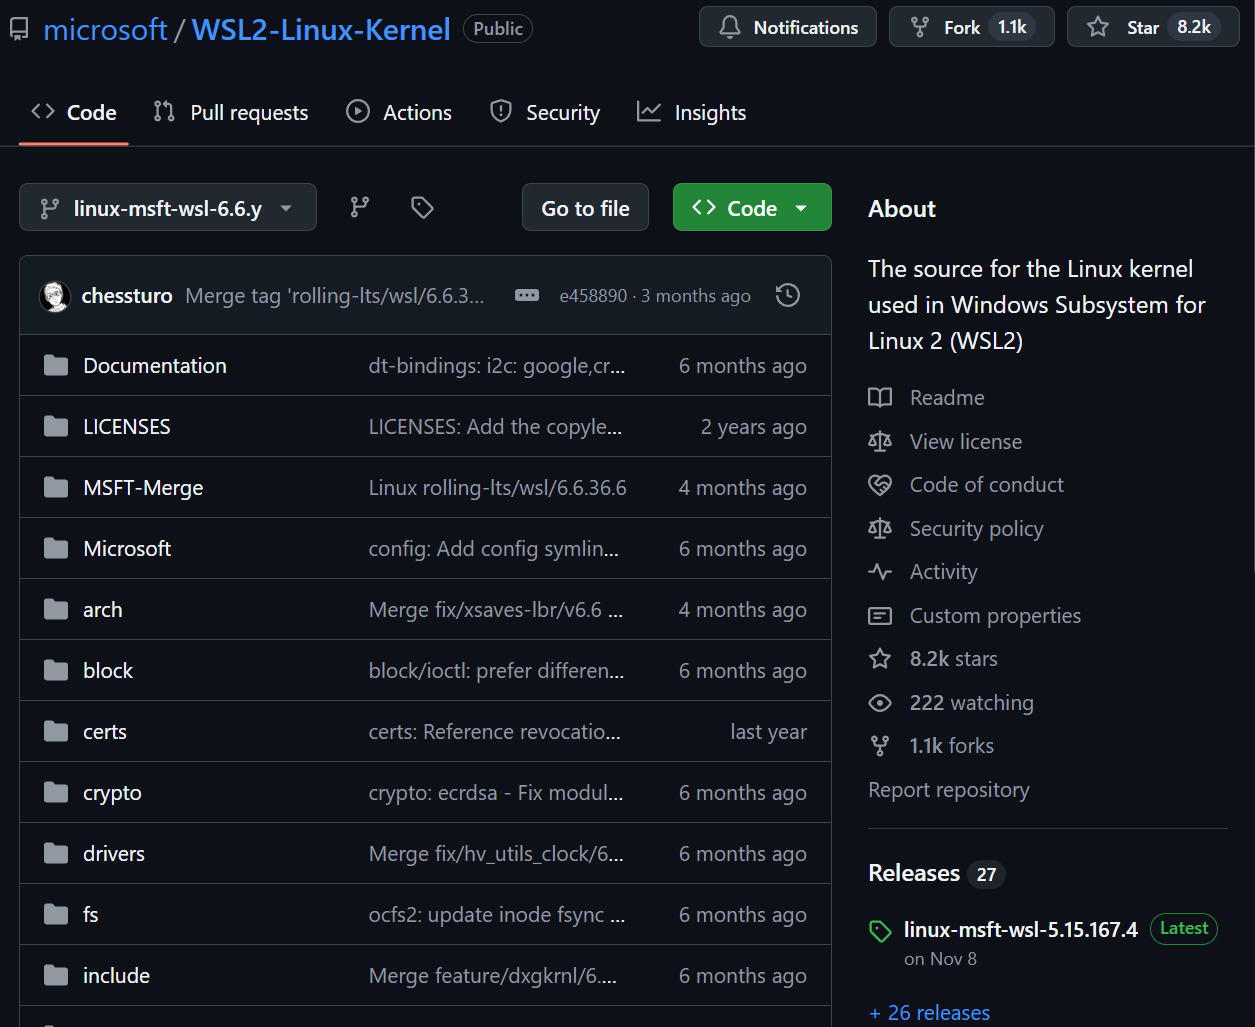The image size is (1255, 1027).
Task: Open the Code of conduct link
Action: 966,485
